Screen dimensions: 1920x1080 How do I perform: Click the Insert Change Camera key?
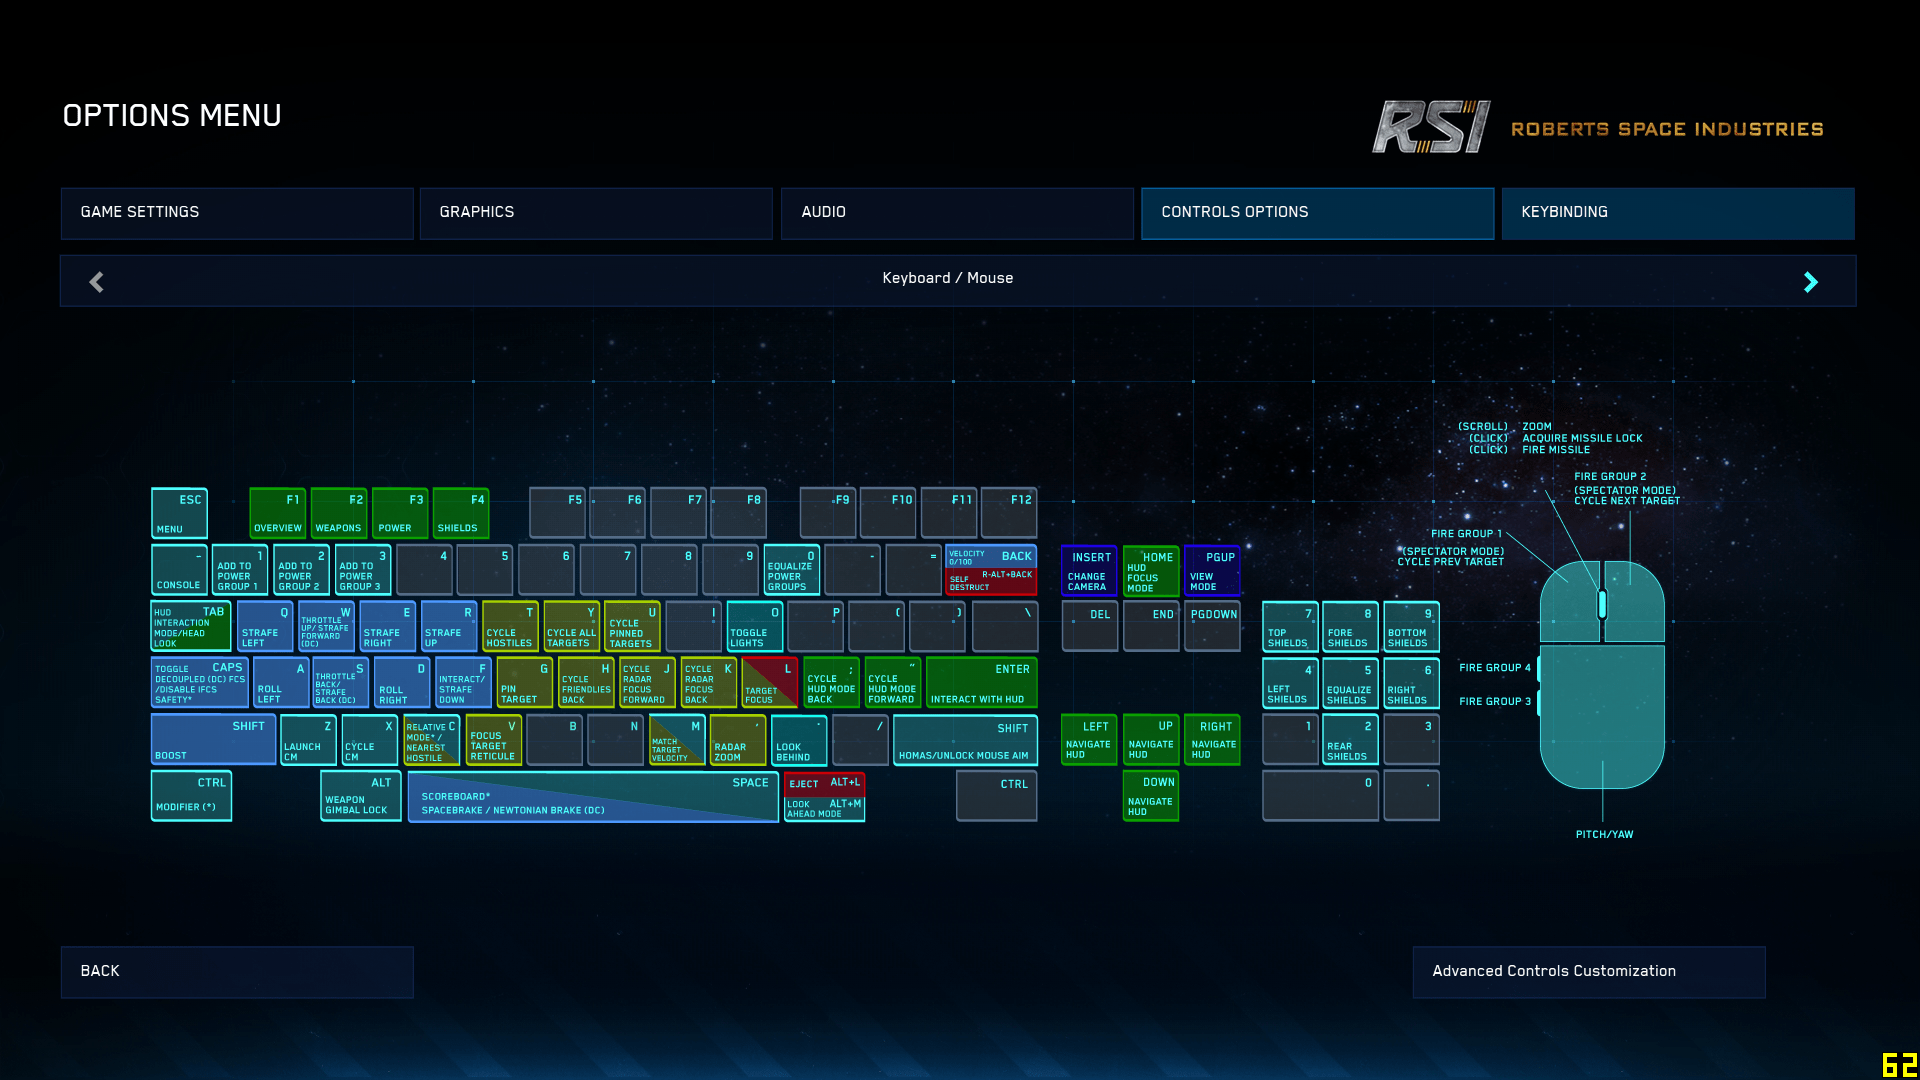(1088, 571)
